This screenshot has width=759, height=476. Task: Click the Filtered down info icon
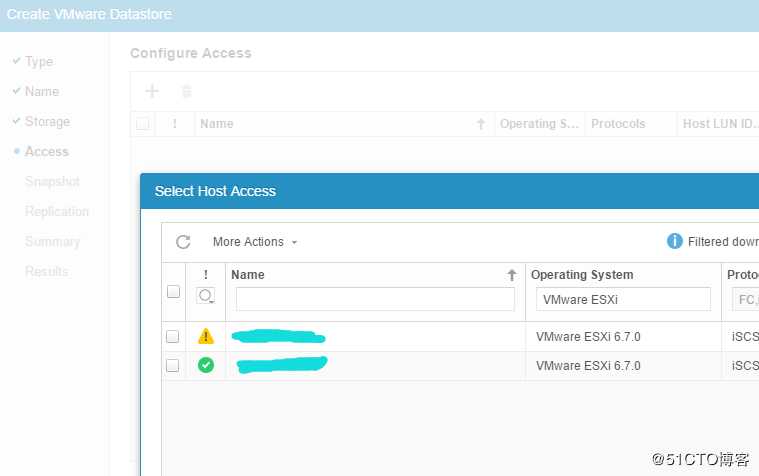click(x=674, y=241)
